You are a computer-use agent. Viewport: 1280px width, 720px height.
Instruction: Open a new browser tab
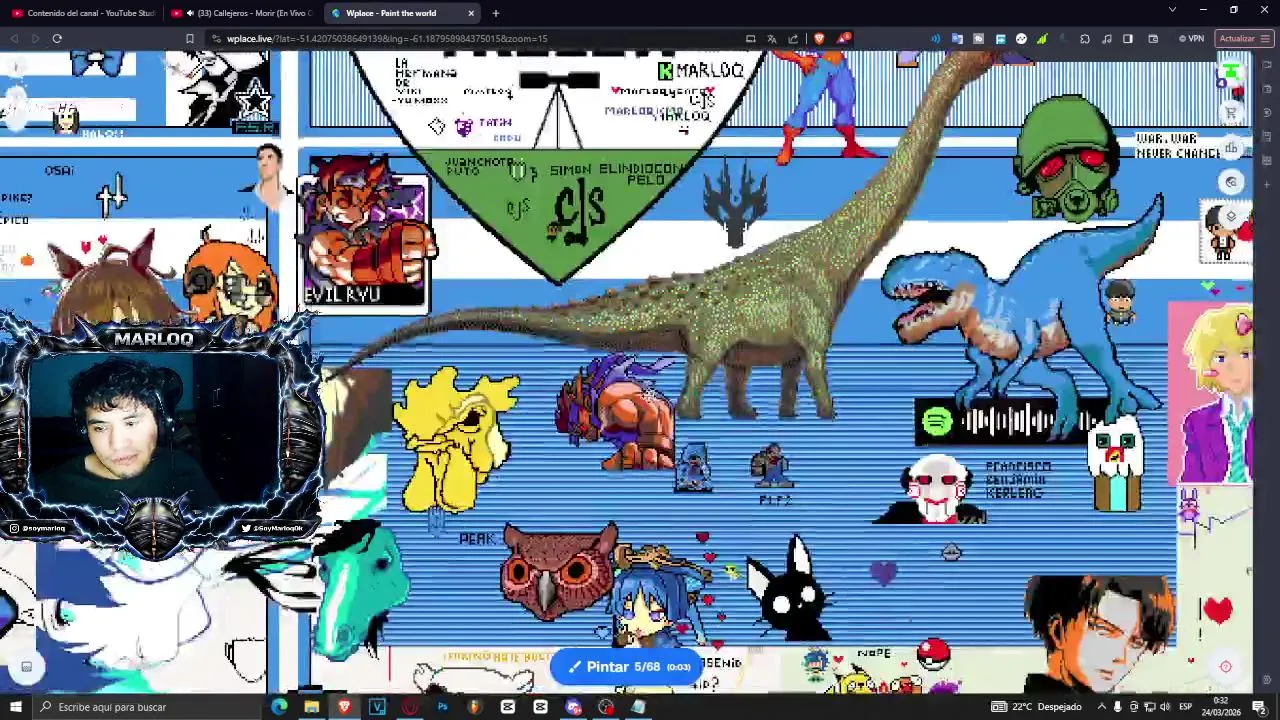495,13
